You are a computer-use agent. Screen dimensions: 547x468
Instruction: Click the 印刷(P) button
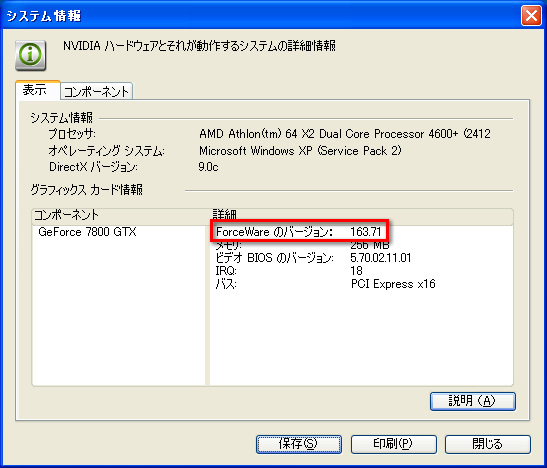pos(393,444)
